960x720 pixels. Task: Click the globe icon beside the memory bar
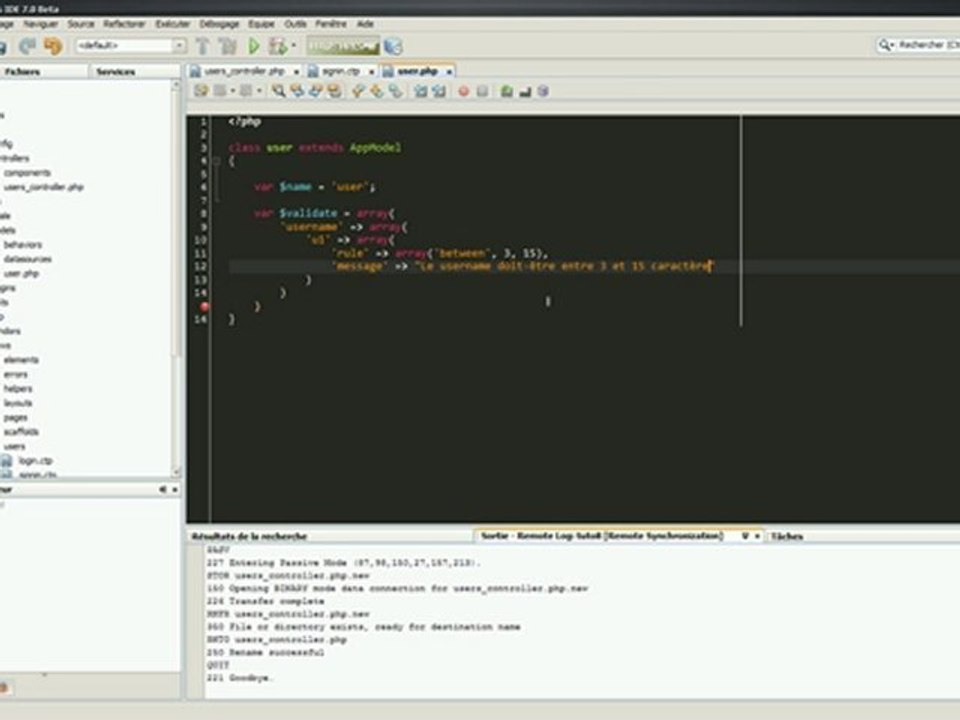393,46
